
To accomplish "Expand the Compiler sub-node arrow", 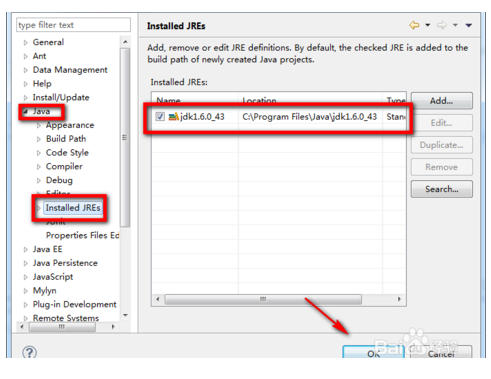I will (x=39, y=167).
